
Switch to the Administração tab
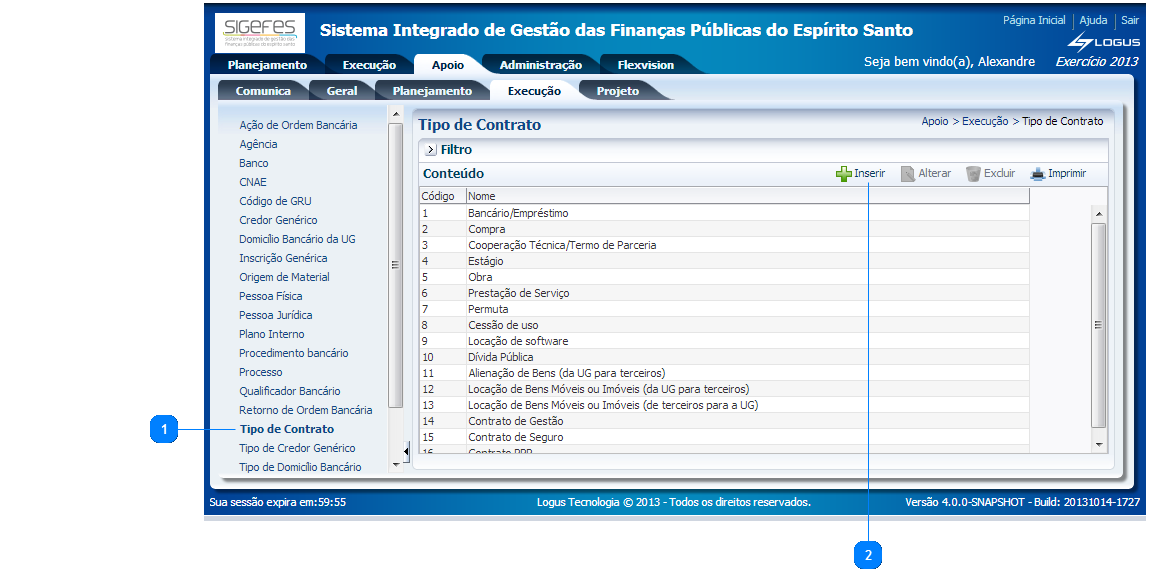[x=540, y=65]
